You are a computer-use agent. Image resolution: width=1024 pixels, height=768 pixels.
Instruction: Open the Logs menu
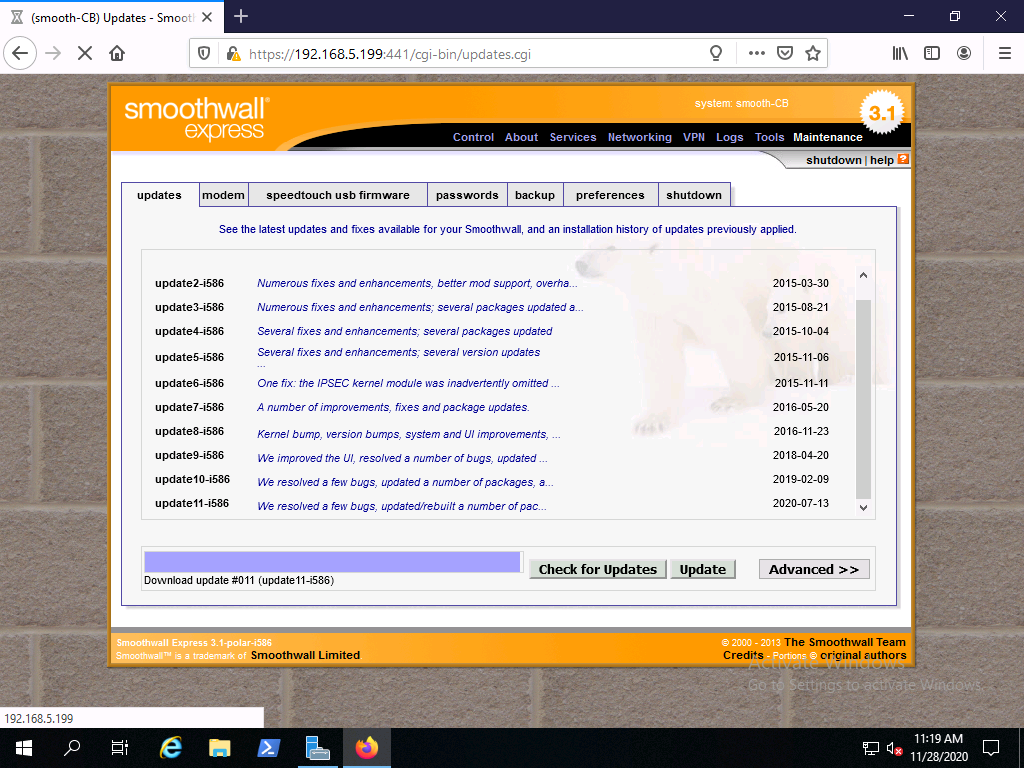tap(729, 137)
